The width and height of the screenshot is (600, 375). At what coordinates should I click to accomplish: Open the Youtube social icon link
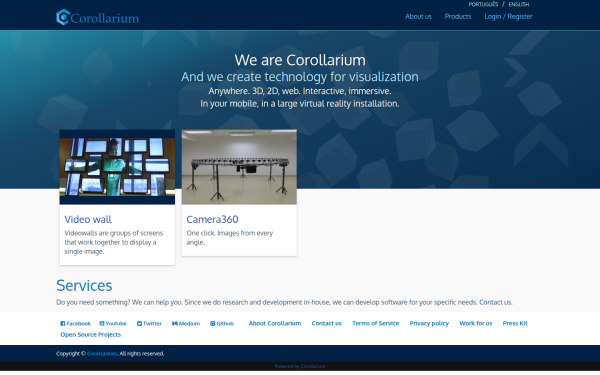113,323
